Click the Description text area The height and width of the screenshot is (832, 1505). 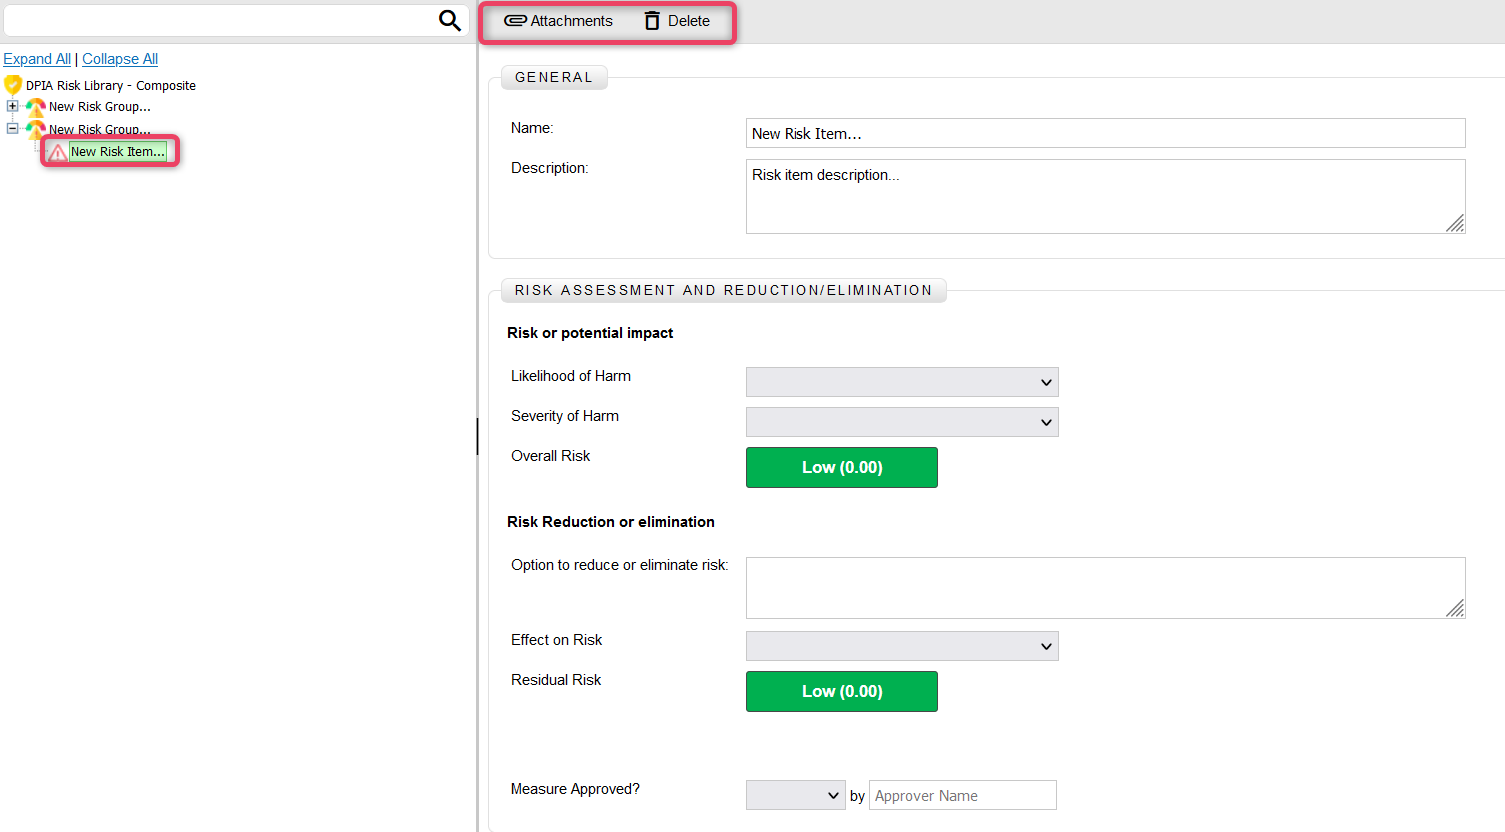point(1105,196)
